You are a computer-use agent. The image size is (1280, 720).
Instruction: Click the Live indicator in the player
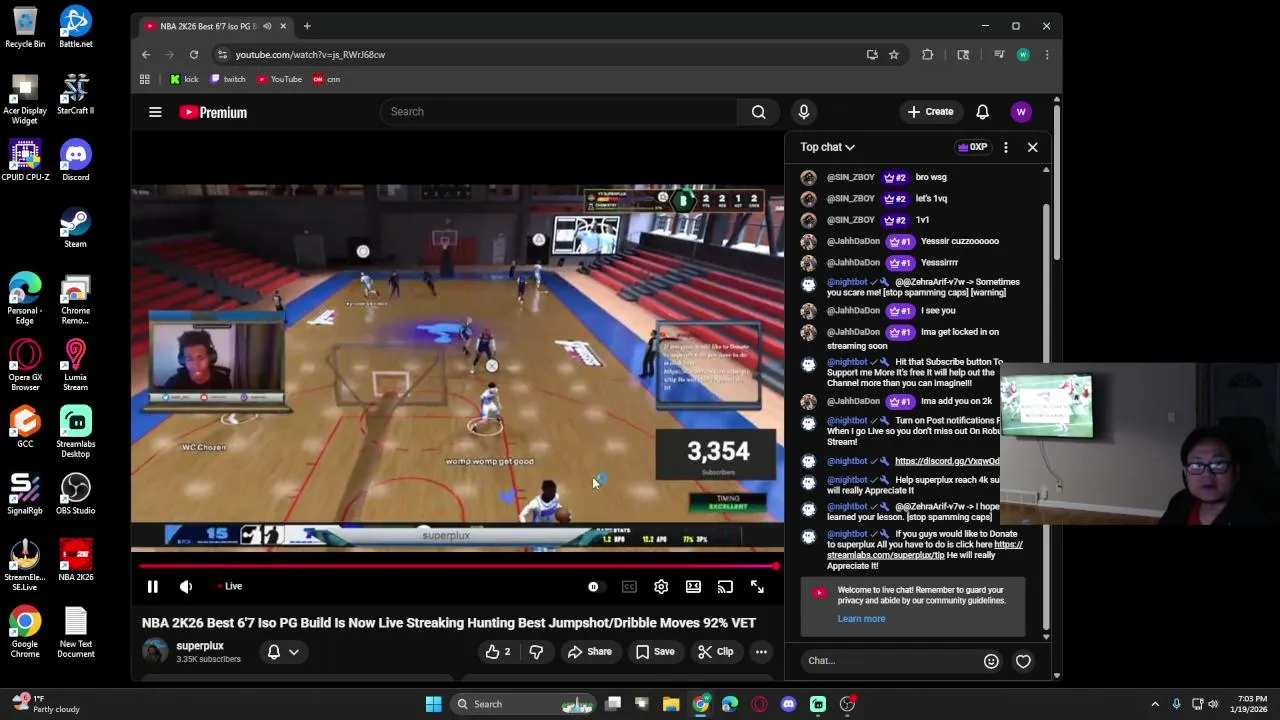click(230, 587)
